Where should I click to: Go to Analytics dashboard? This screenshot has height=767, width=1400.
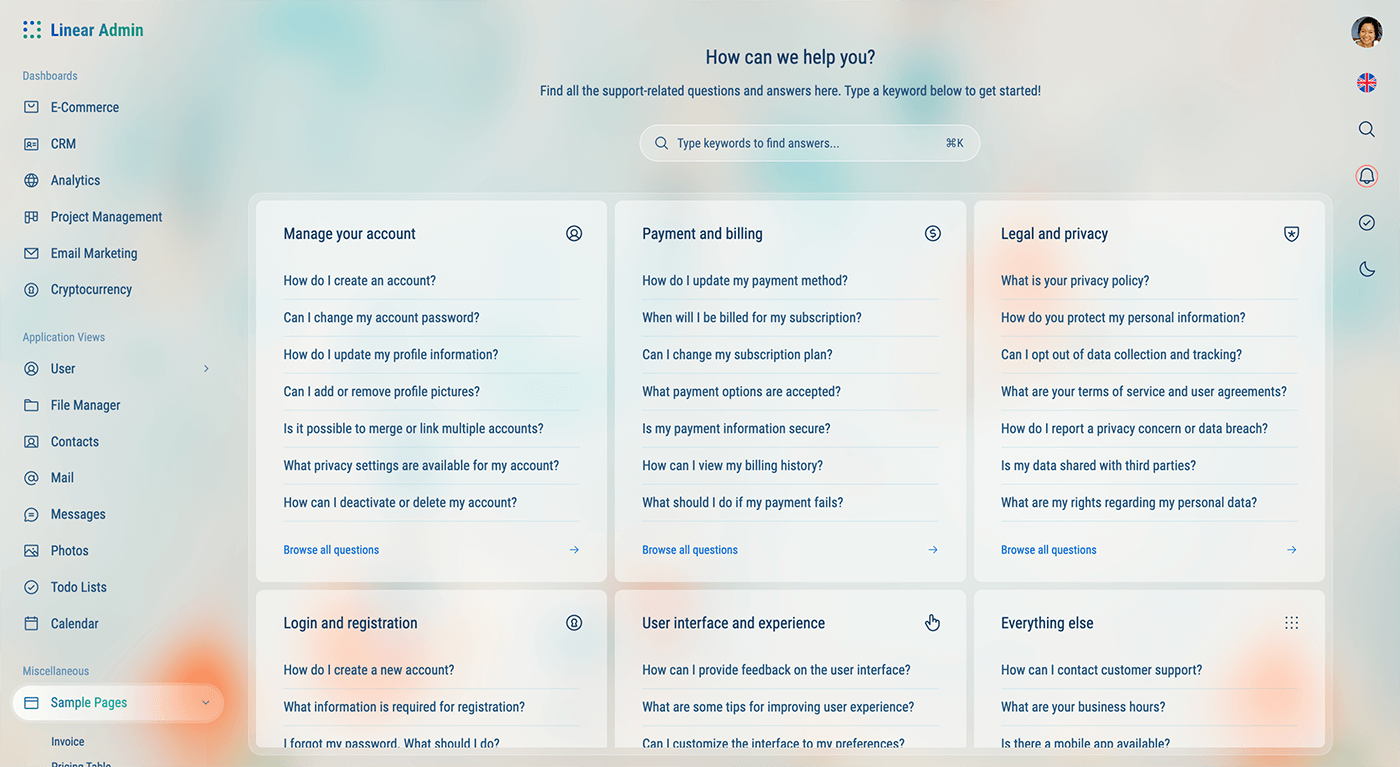118,180
